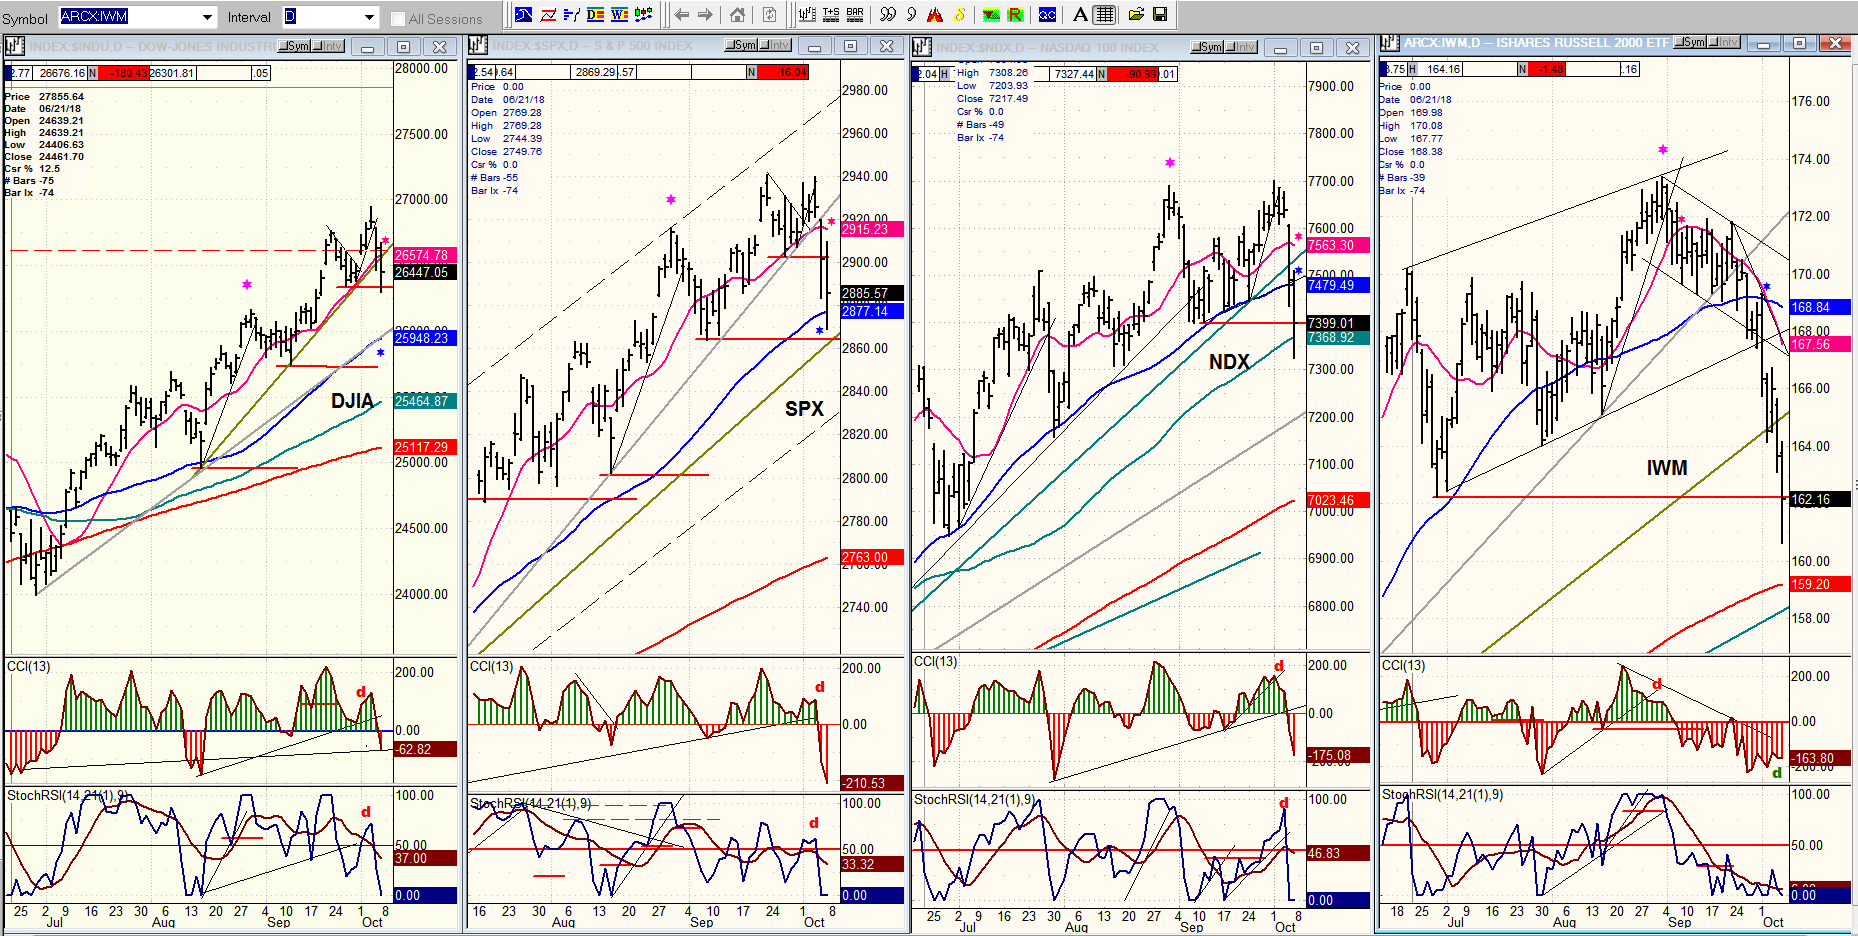
Task: Click the back arrow toolbar icon
Action: [x=682, y=15]
